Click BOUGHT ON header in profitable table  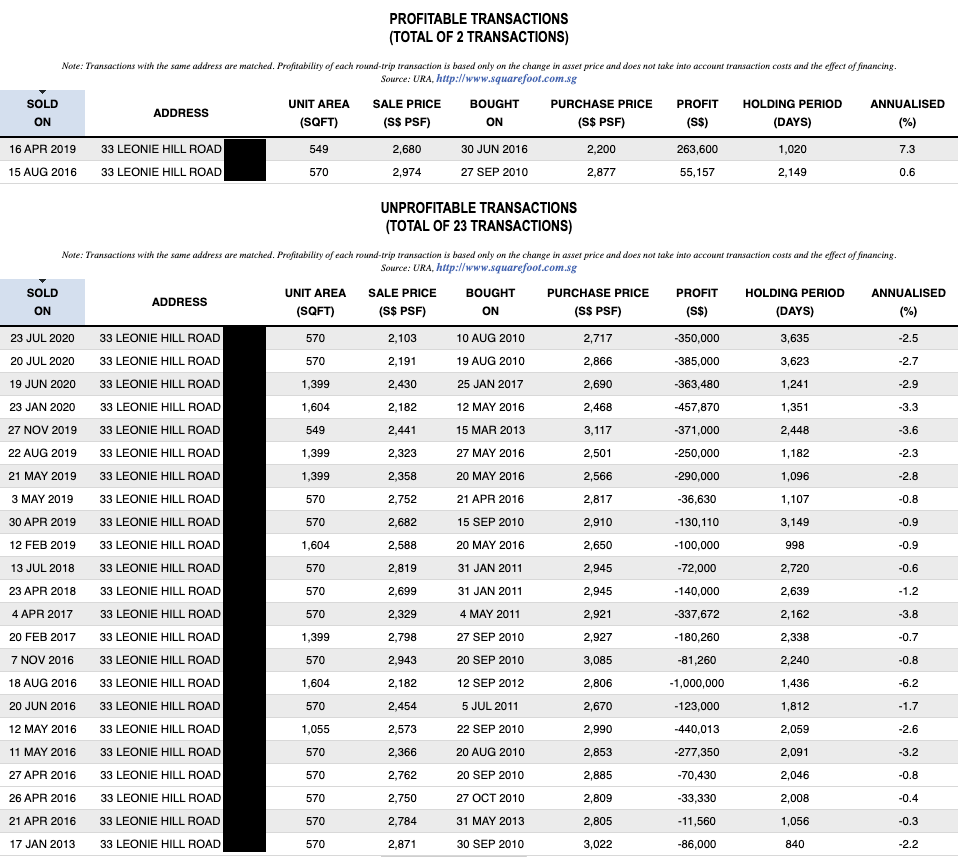click(494, 113)
